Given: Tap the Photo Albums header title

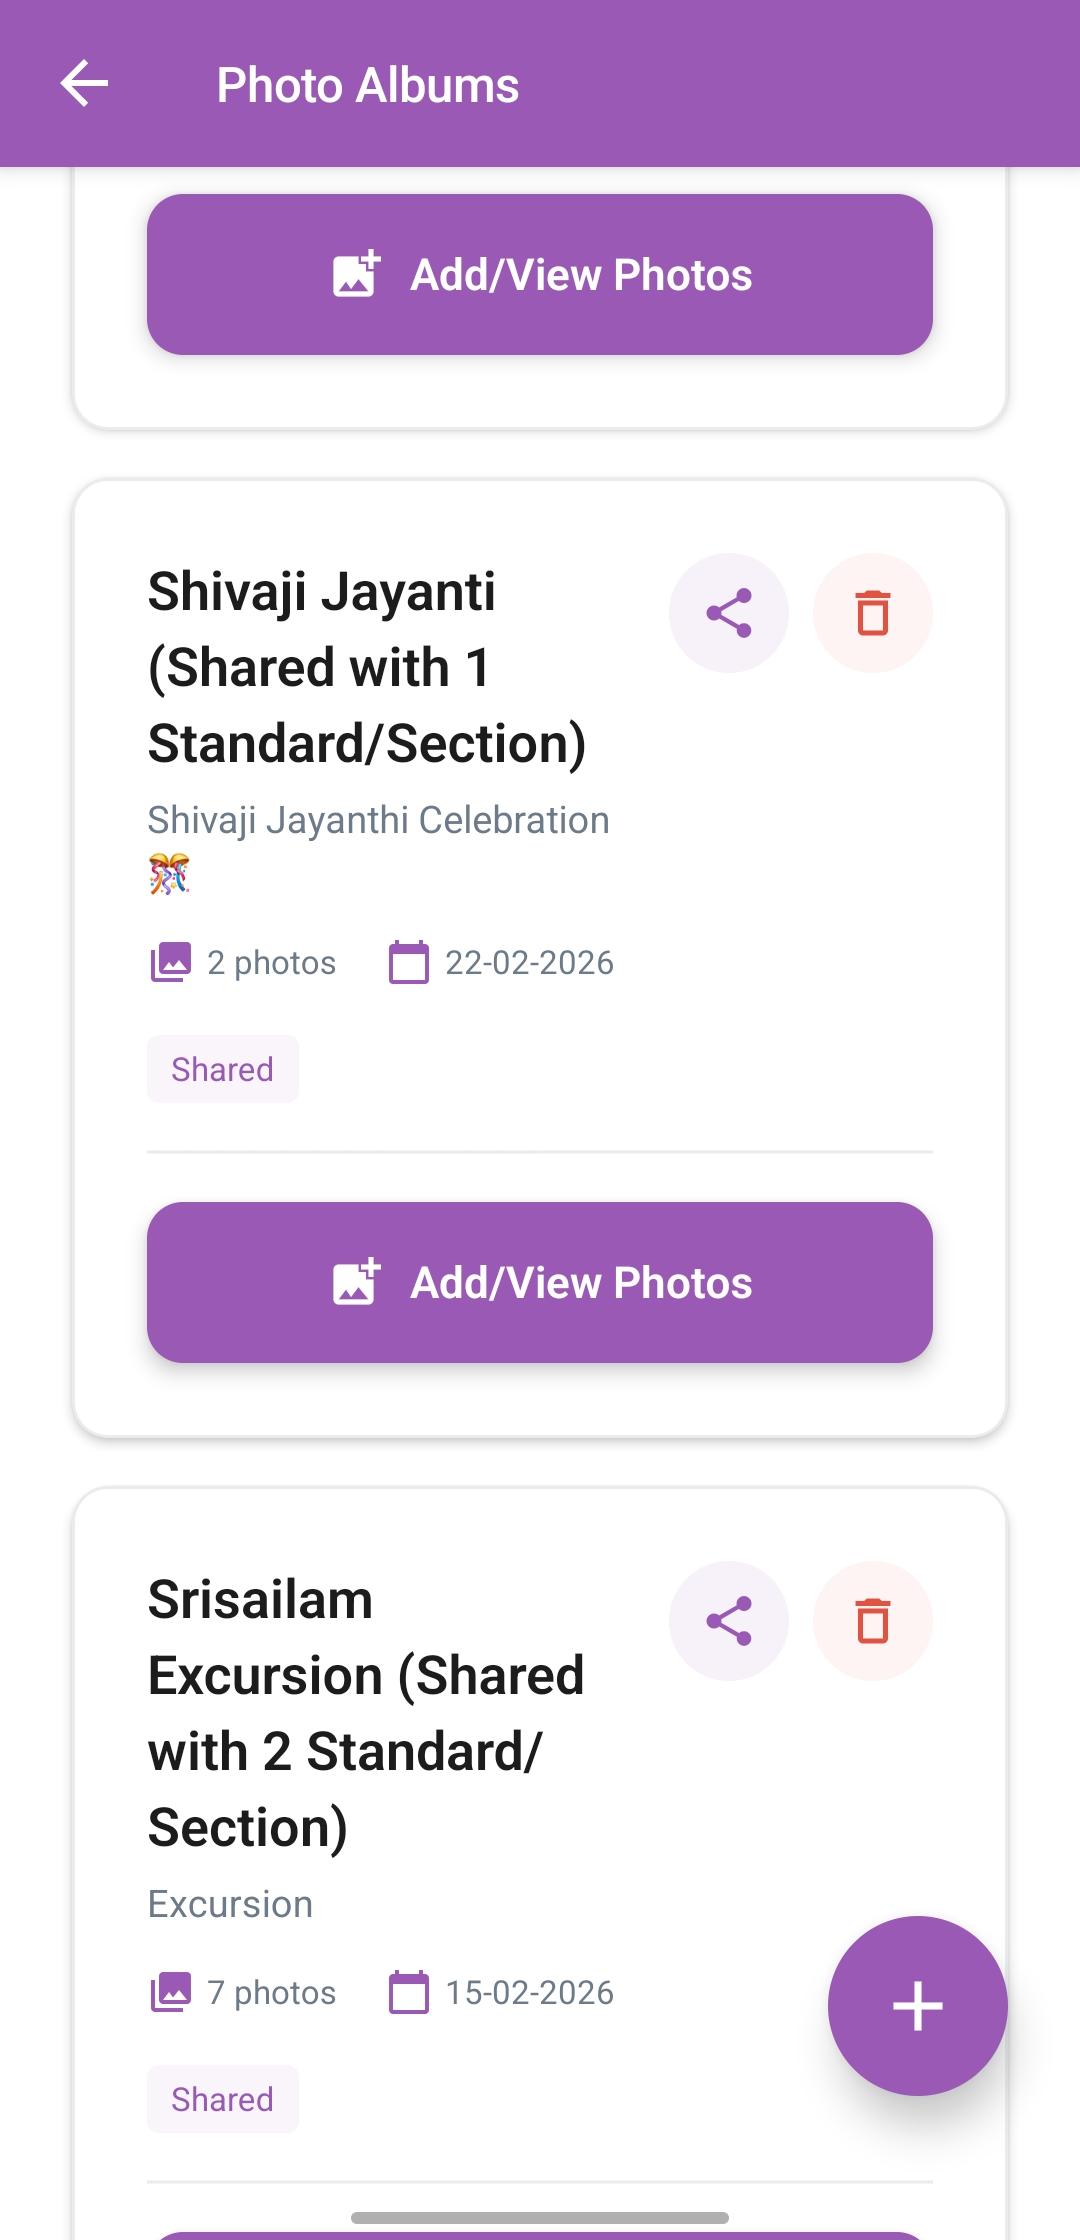Looking at the screenshot, I should [368, 85].
